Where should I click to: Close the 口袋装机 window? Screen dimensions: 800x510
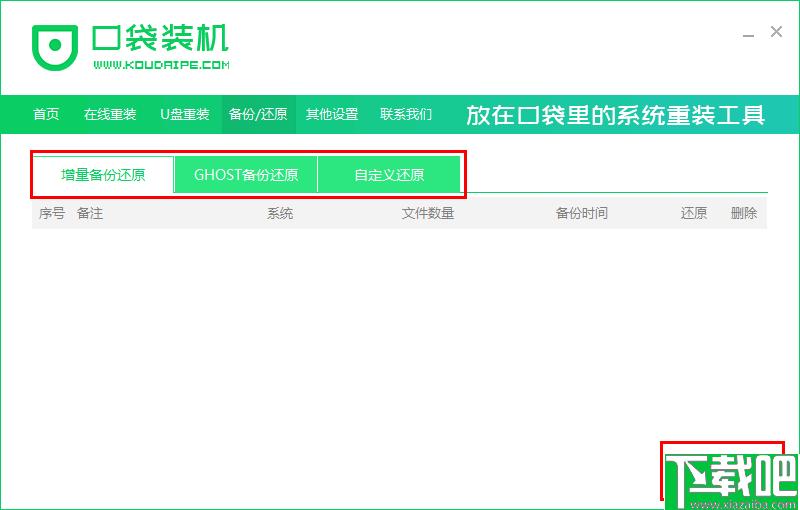(x=777, y=32)
